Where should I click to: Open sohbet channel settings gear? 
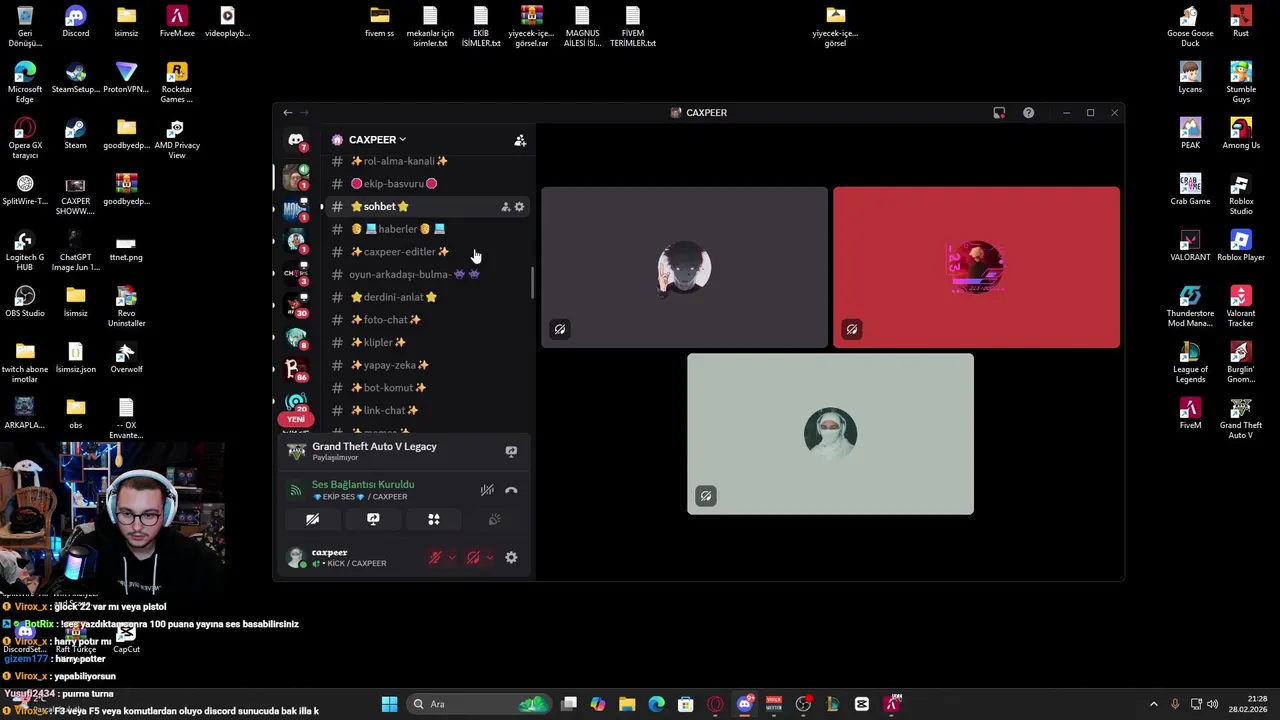pyautogui.click(x=519, y=207)
